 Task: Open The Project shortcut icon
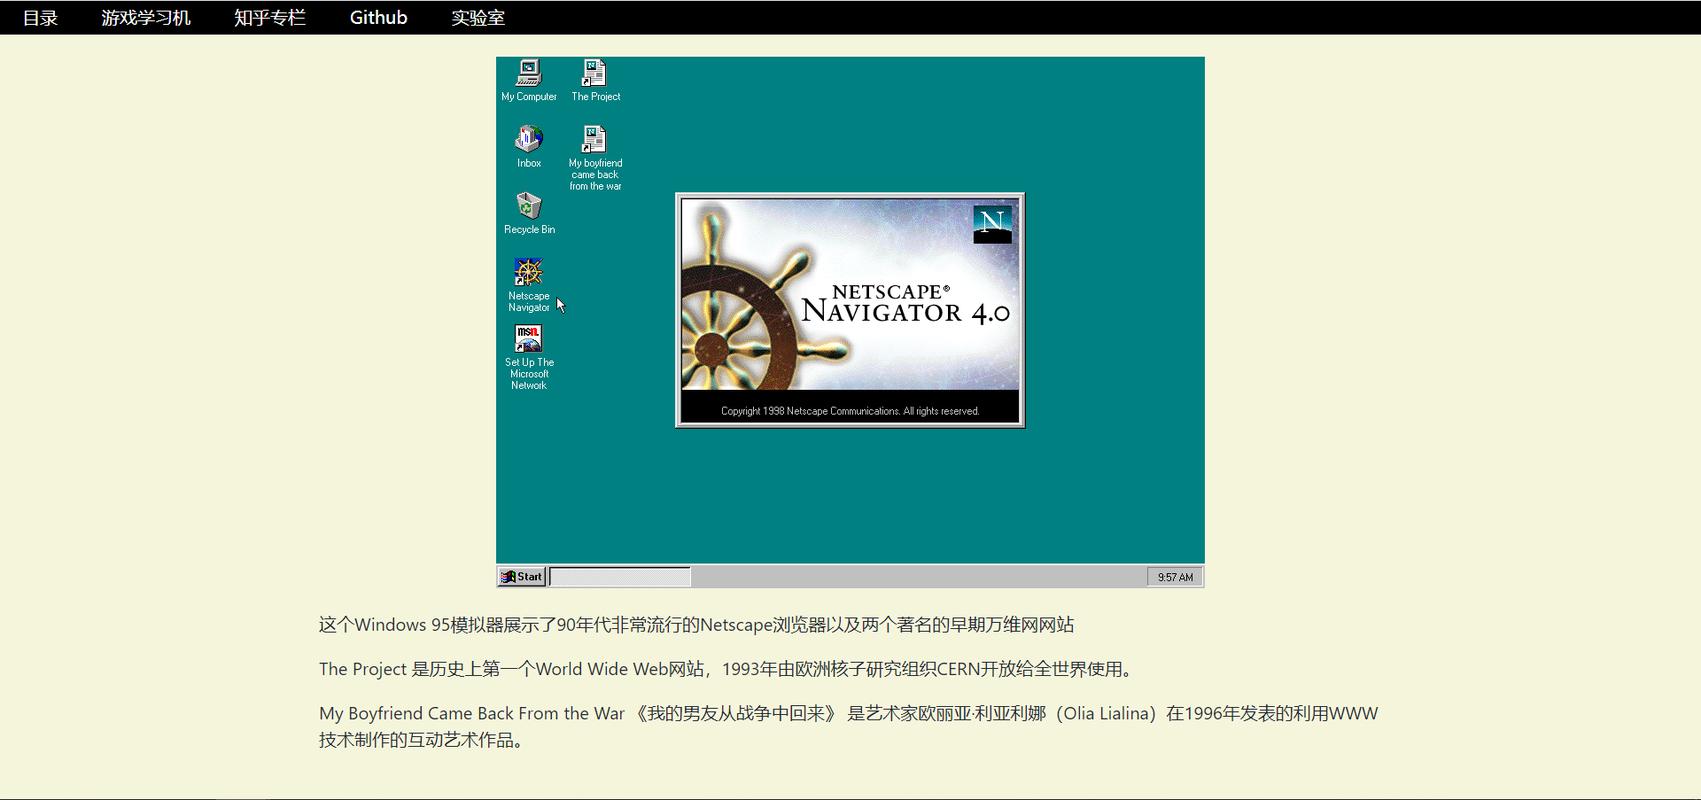(x=594, y=74)
